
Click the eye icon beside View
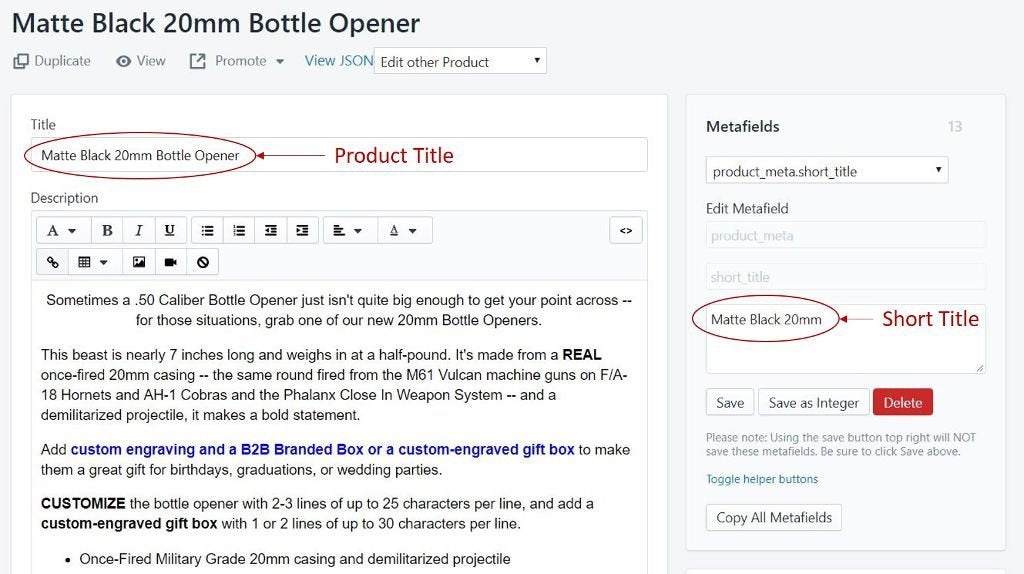[123, 61]
